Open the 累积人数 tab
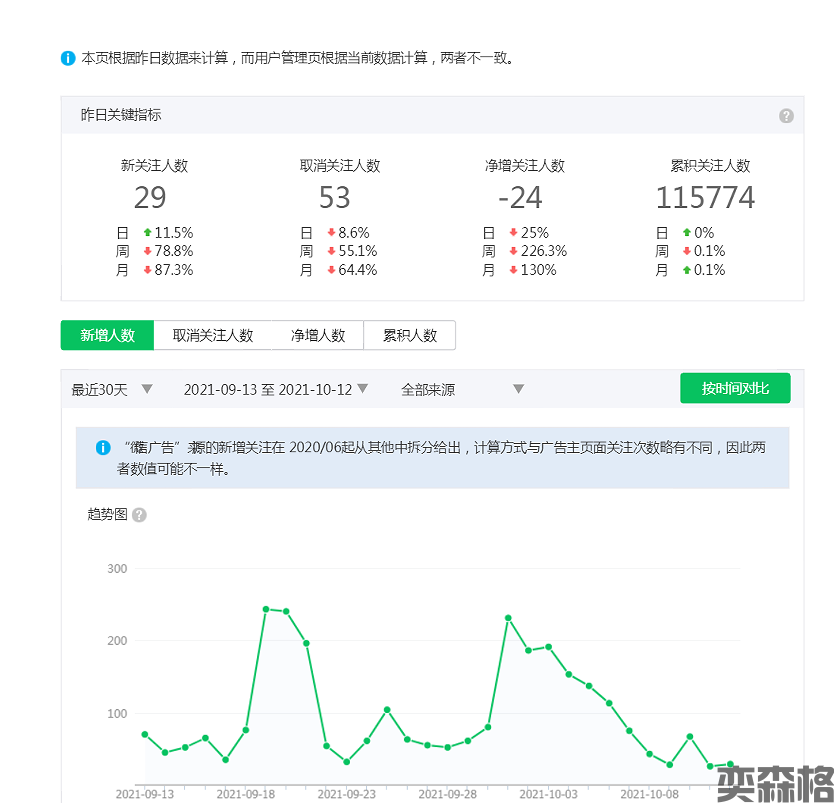 [x=410, y=335]
